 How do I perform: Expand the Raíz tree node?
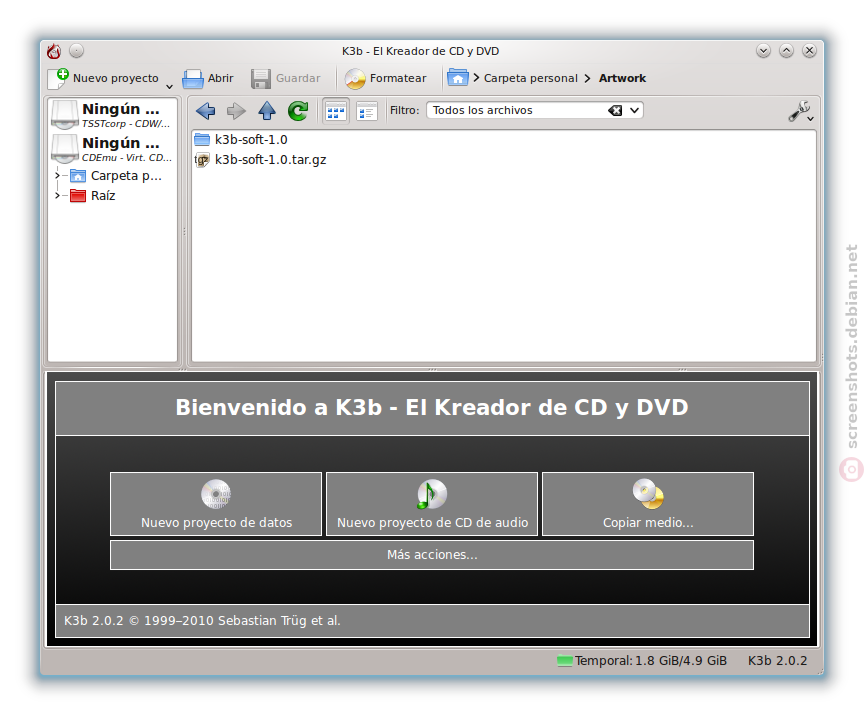57,196
